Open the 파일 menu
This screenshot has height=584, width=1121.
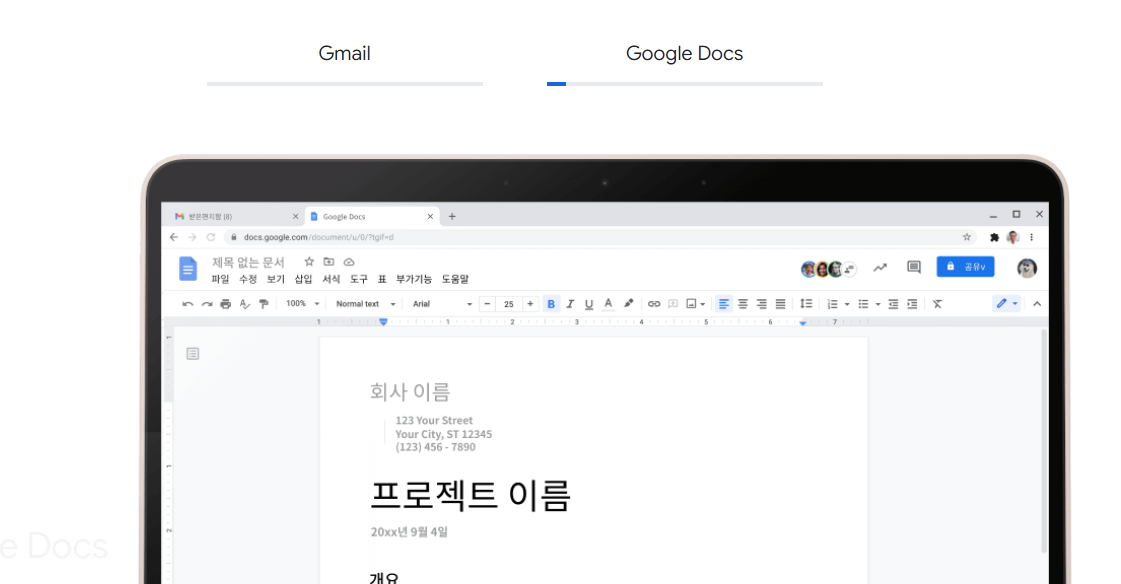pos(220,279)
